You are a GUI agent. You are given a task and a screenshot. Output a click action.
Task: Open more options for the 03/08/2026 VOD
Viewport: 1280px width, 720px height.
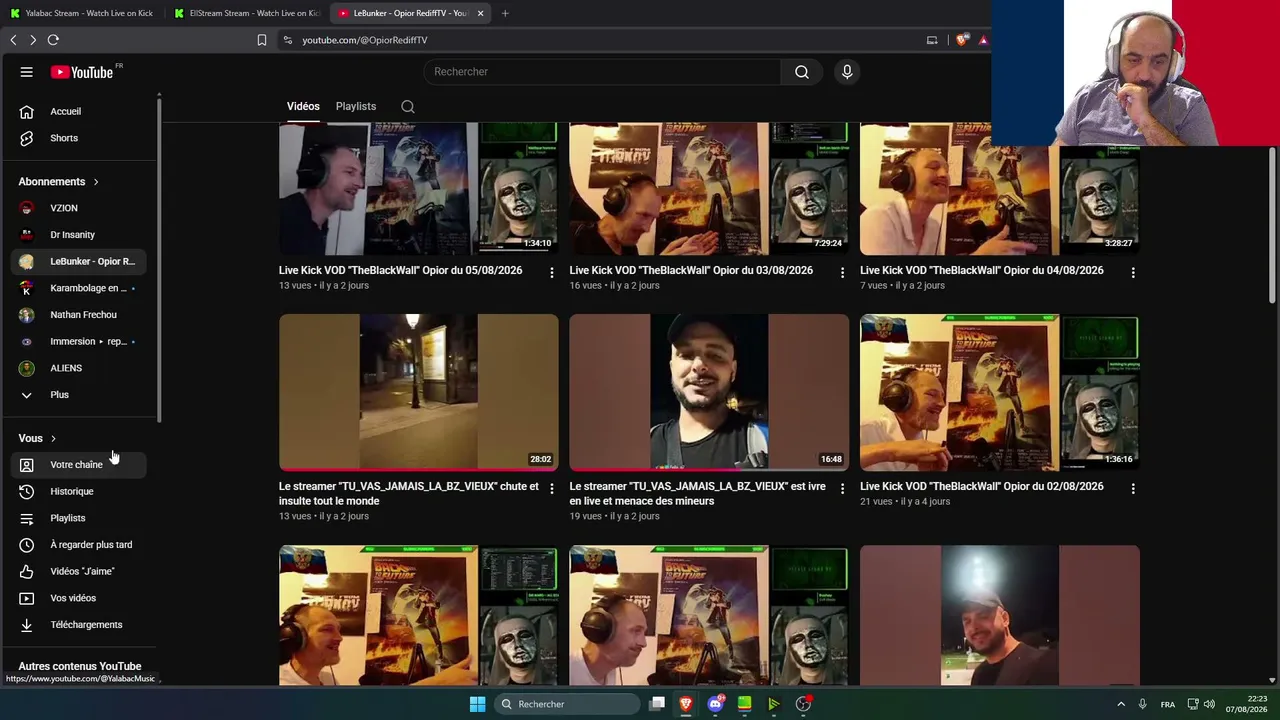842,272
